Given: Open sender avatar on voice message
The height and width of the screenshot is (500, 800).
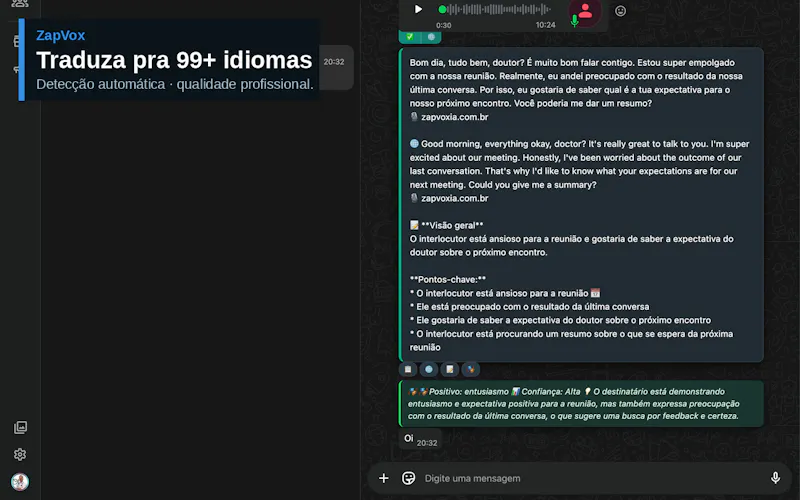Looking at the screenshot, I should [585, 11].
